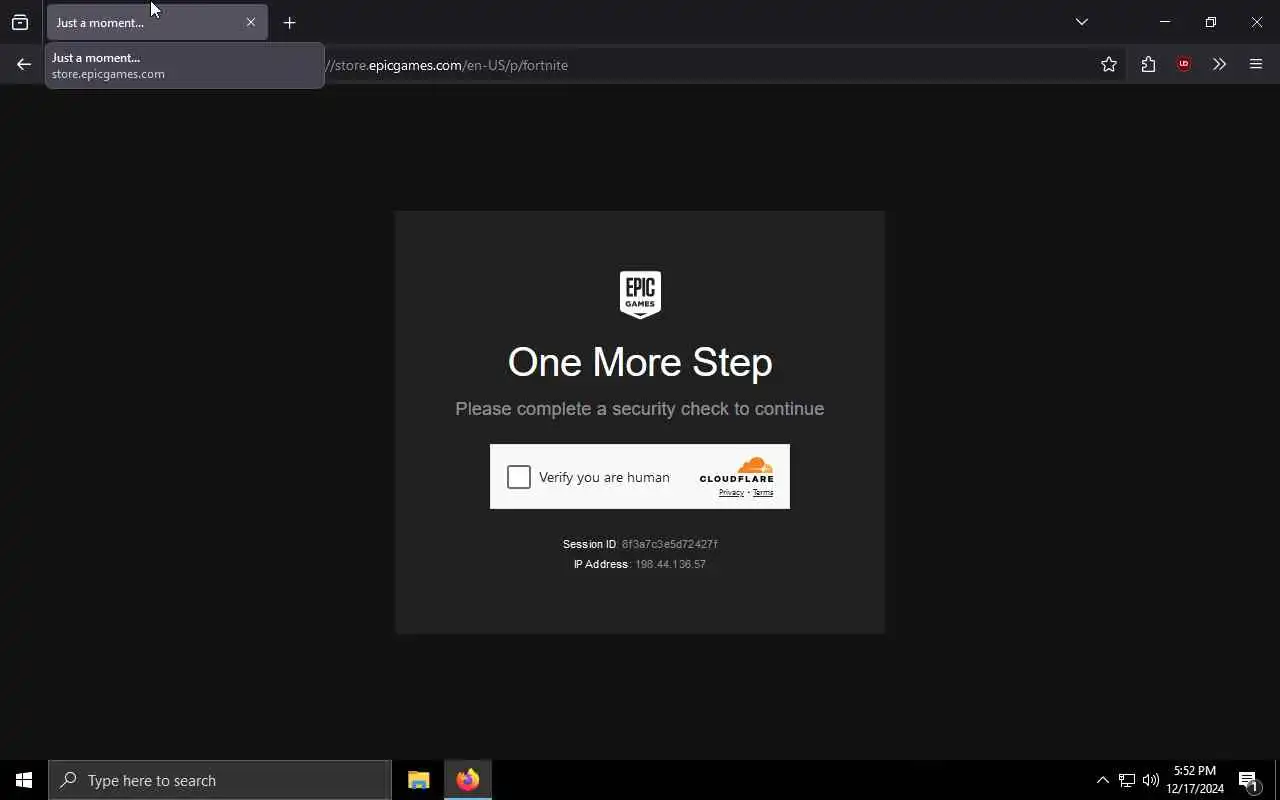Click the Type here to search box
This screenshot has height=800, width=1280.
click(x=220, y=780)
